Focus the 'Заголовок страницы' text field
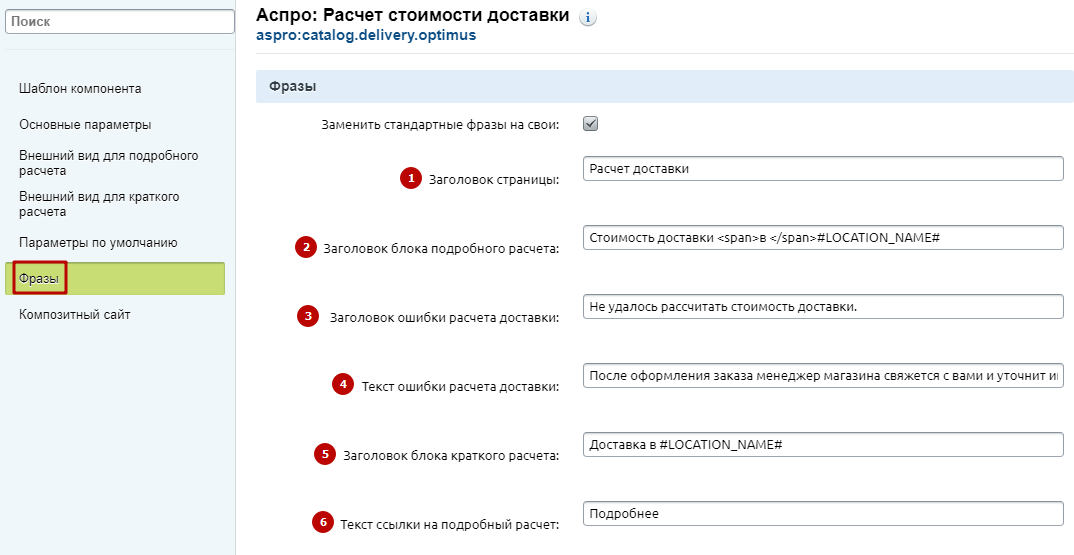 click(823, 169)
